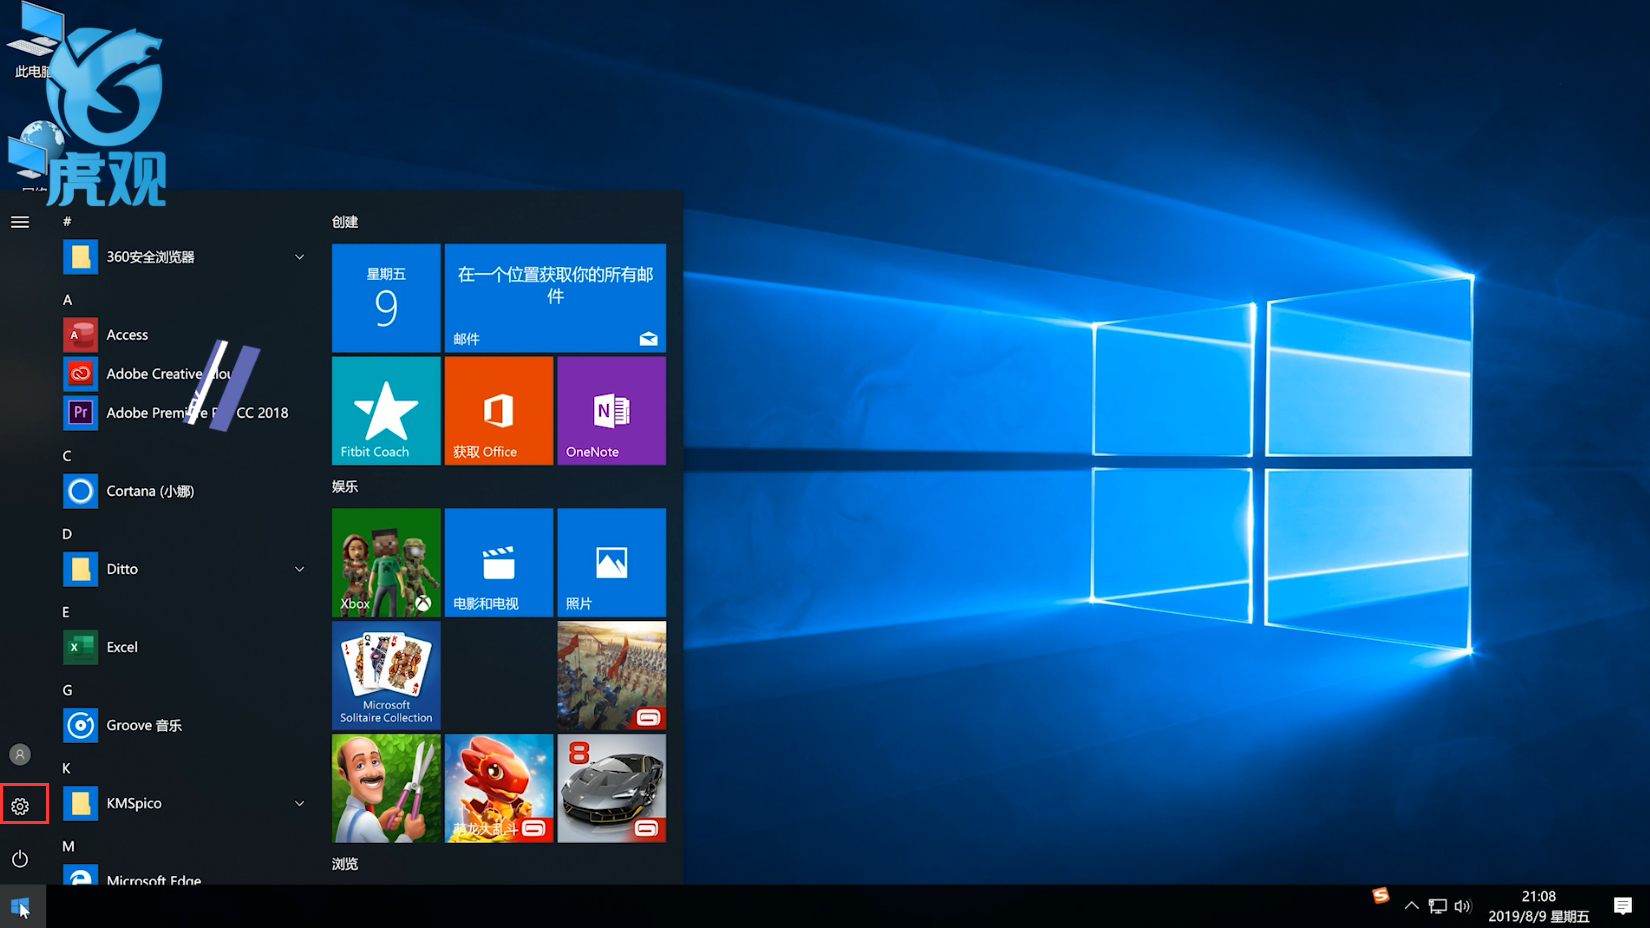Viewport: 1650px width, 928px height.
Task: Open the Fitbit Coach tile
Action: point(386,411)
